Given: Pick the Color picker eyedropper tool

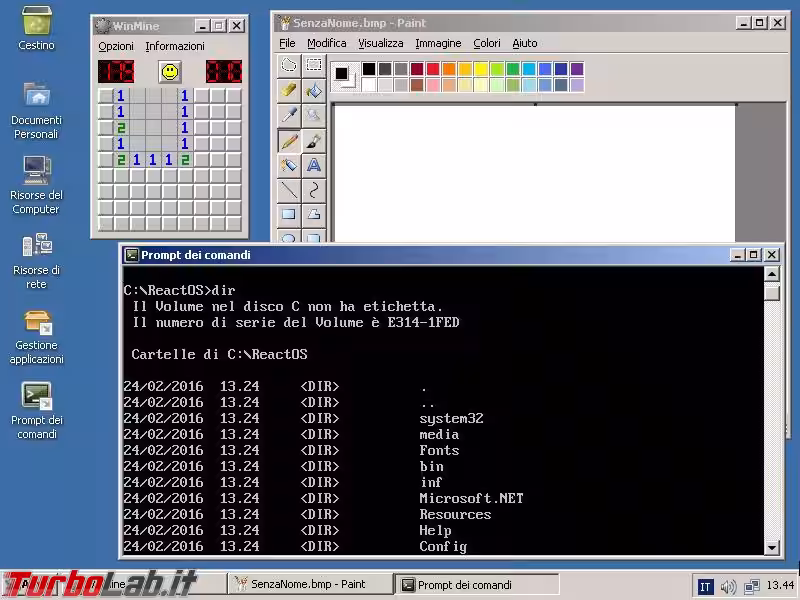Looking at the screenshot, I should pos(289,116).
